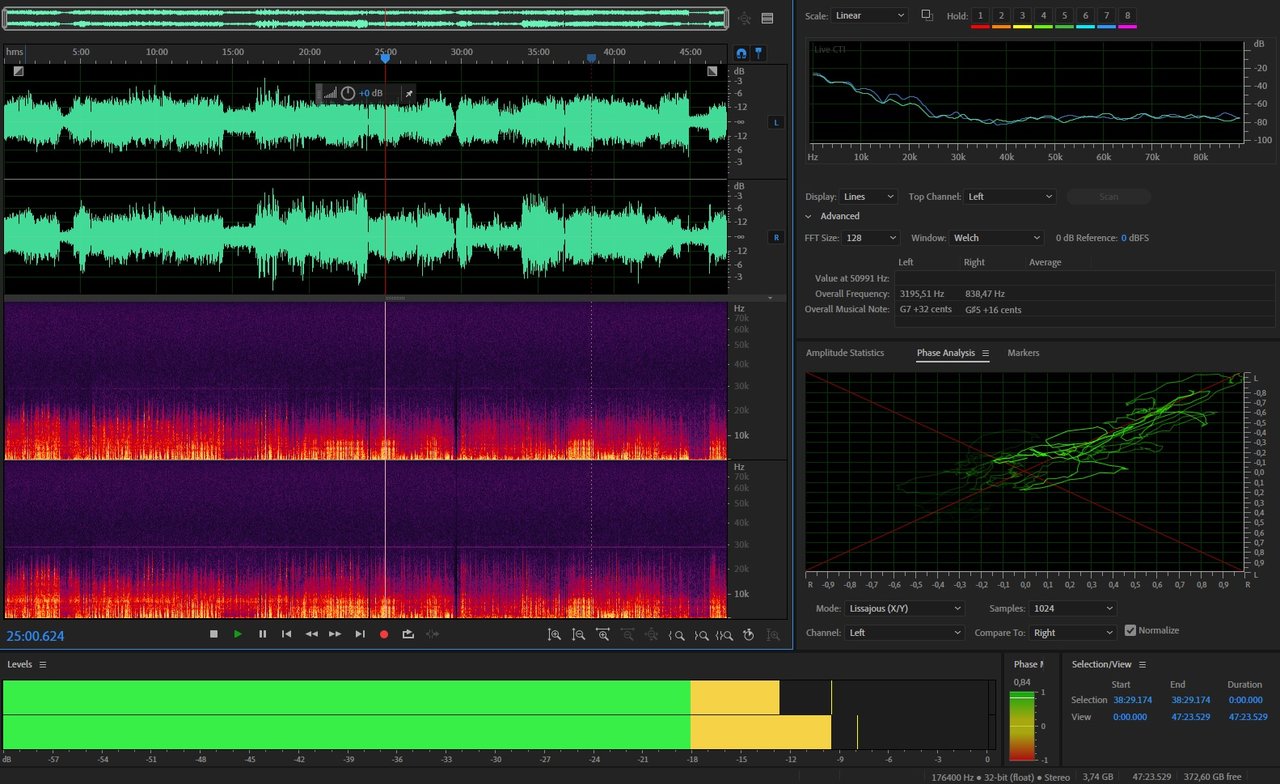
Task: Click the Rewind transport button
Action: pyautogui.click(x=311, y=634)
